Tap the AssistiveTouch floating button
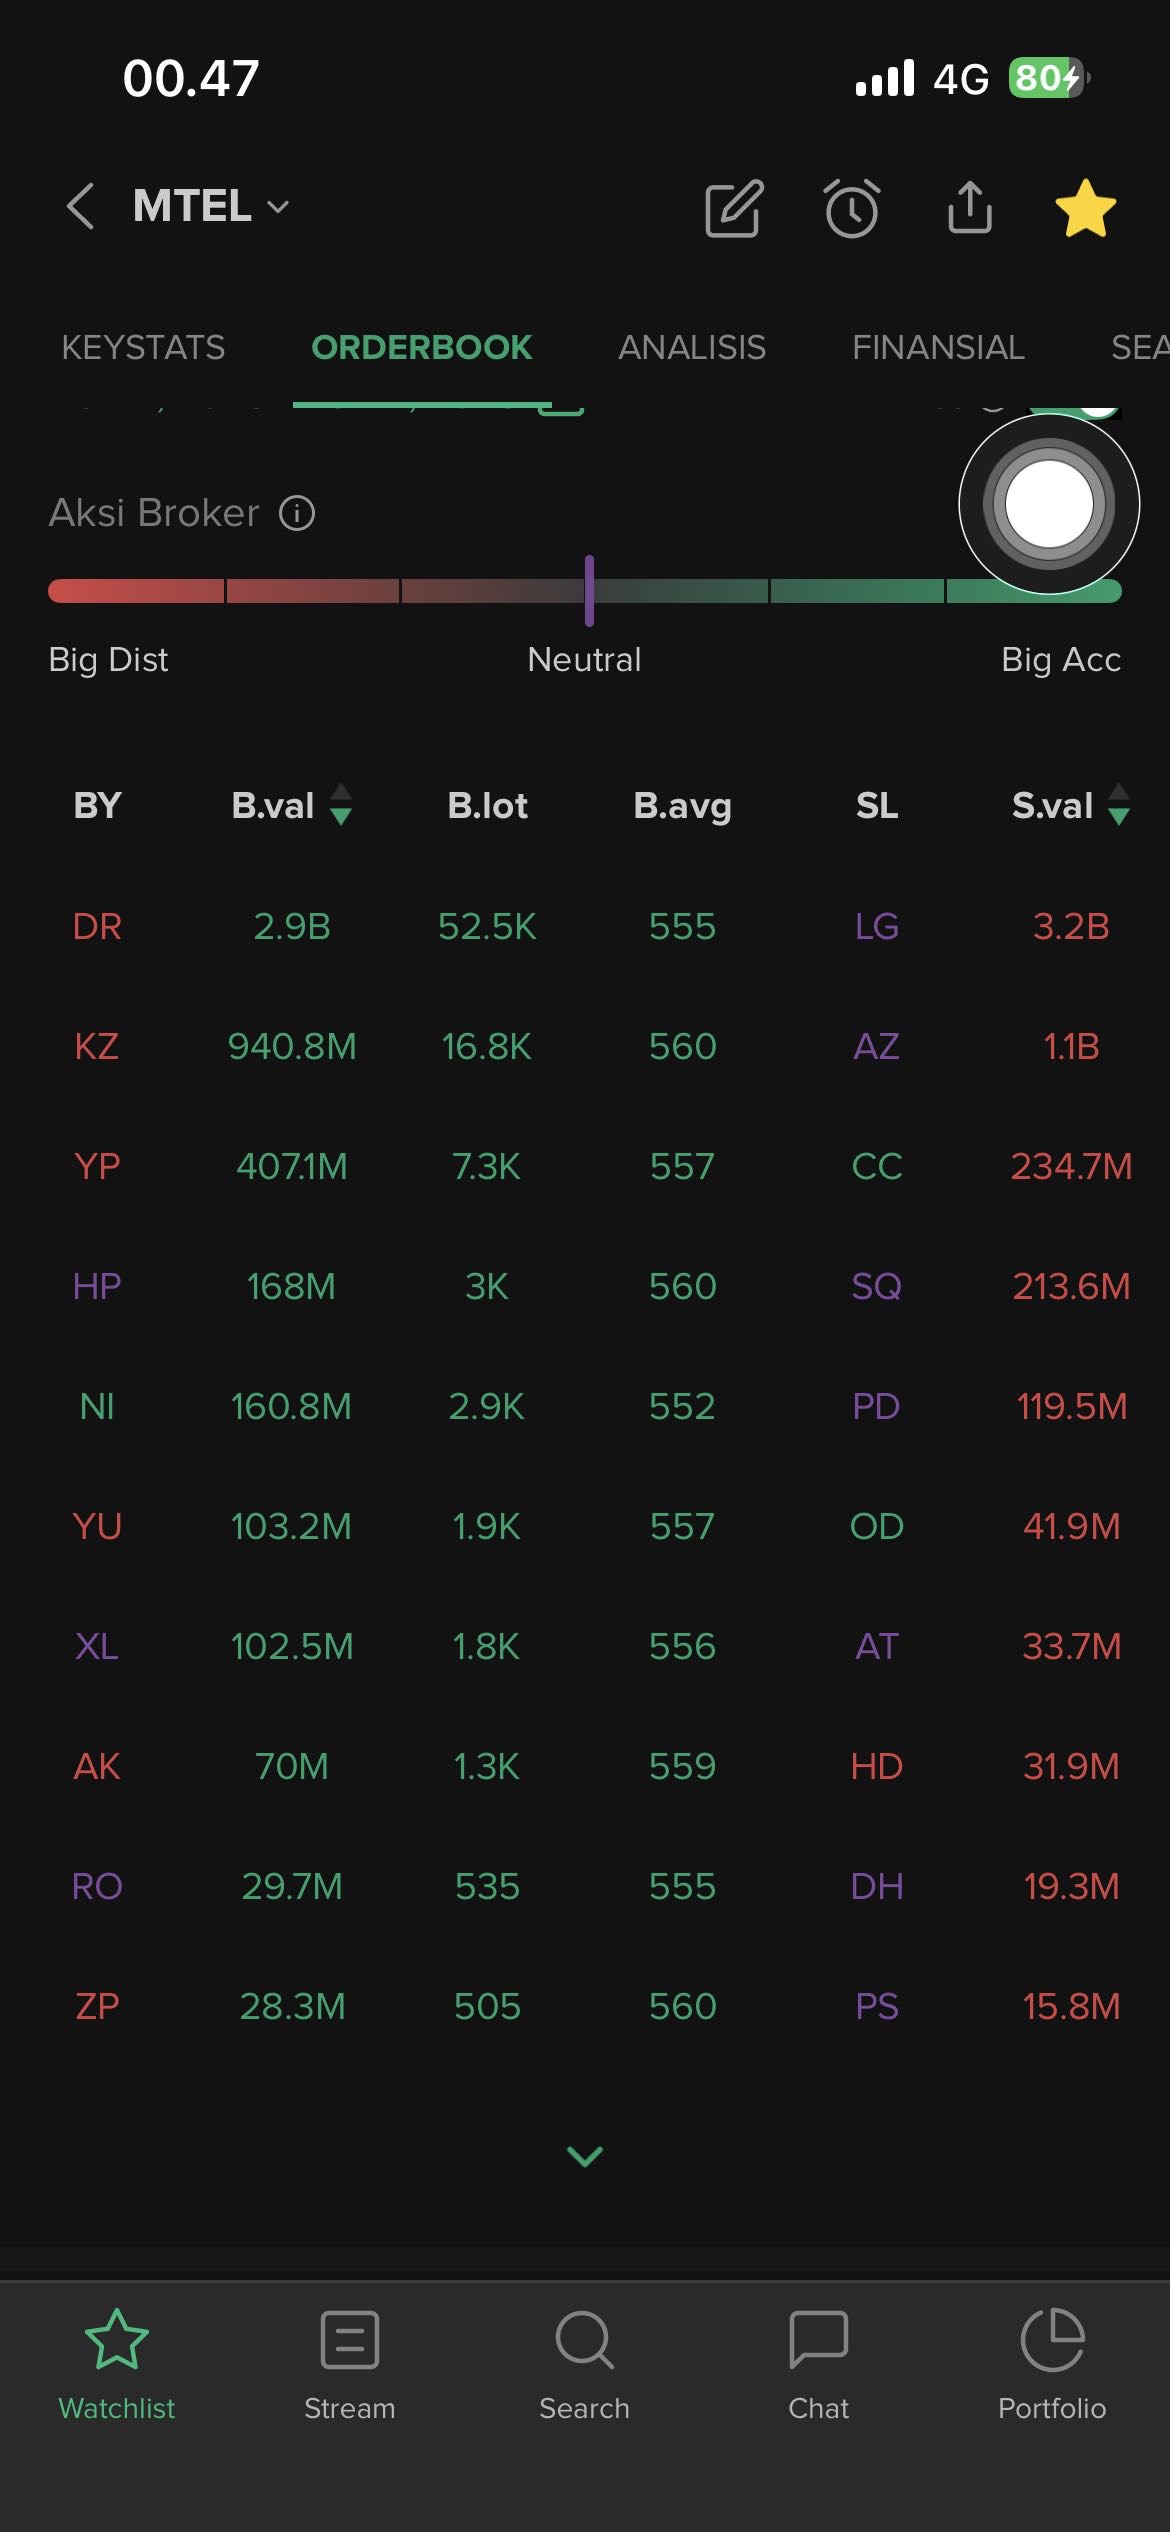This screenshot has width=1170, height=2532. pyautogui.click(x=1049, y=504)
